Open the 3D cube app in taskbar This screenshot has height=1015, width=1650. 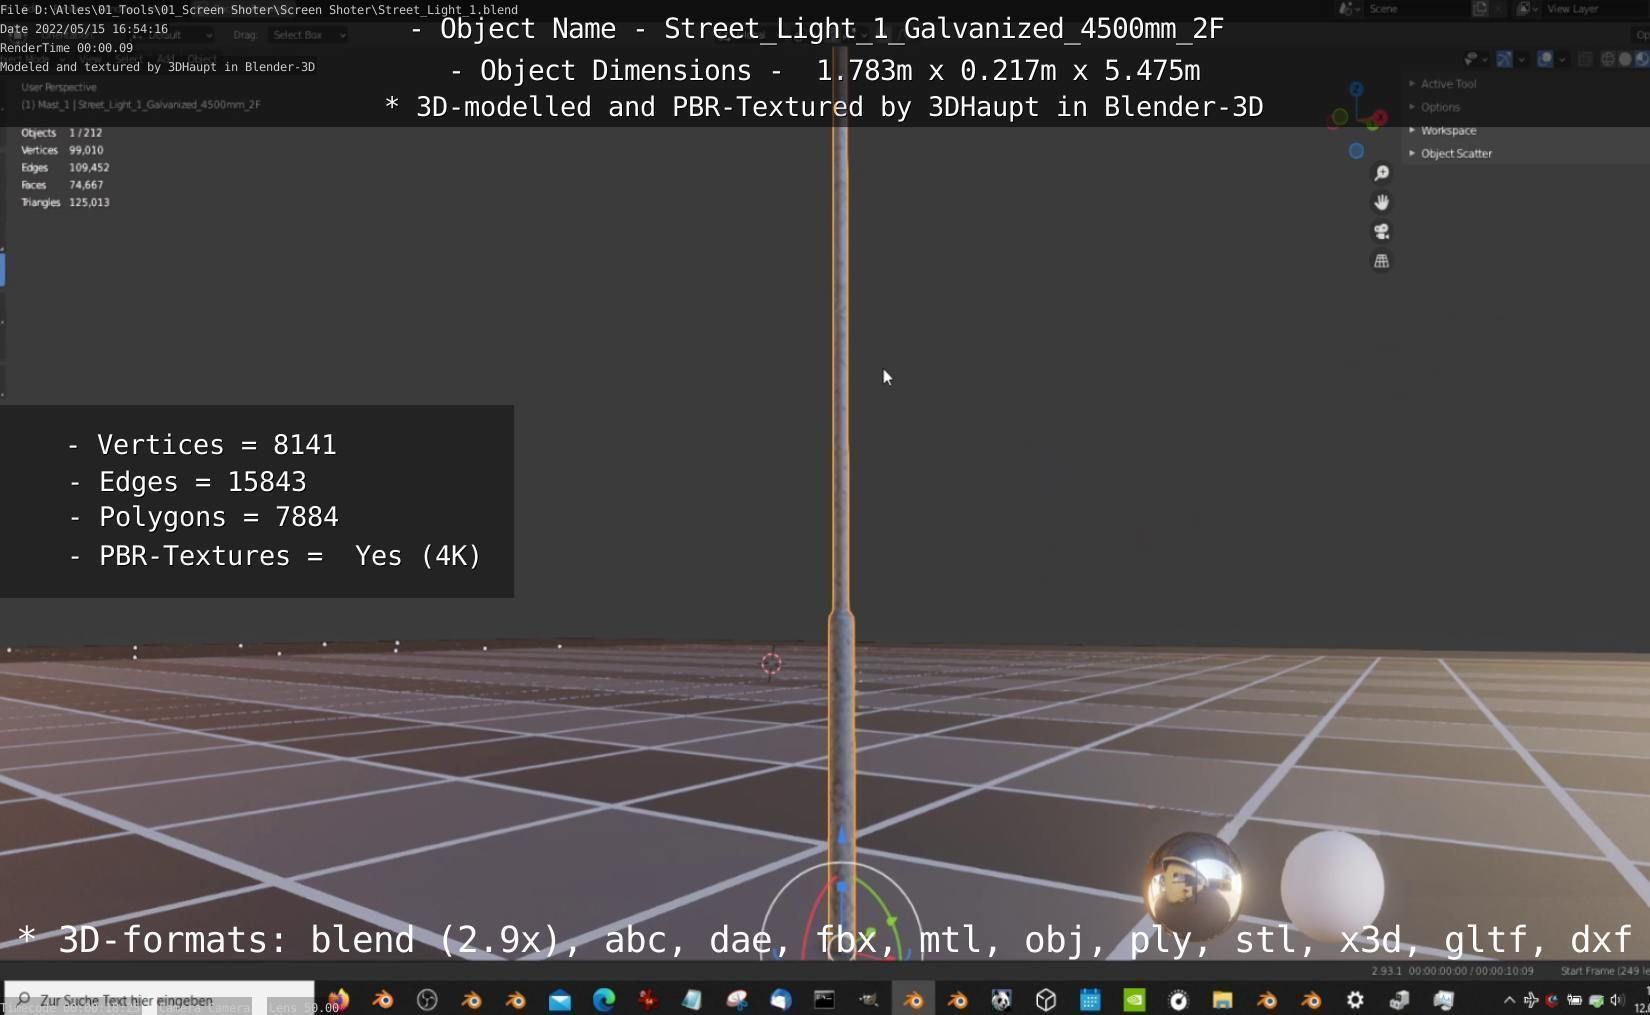[1046, 999]
